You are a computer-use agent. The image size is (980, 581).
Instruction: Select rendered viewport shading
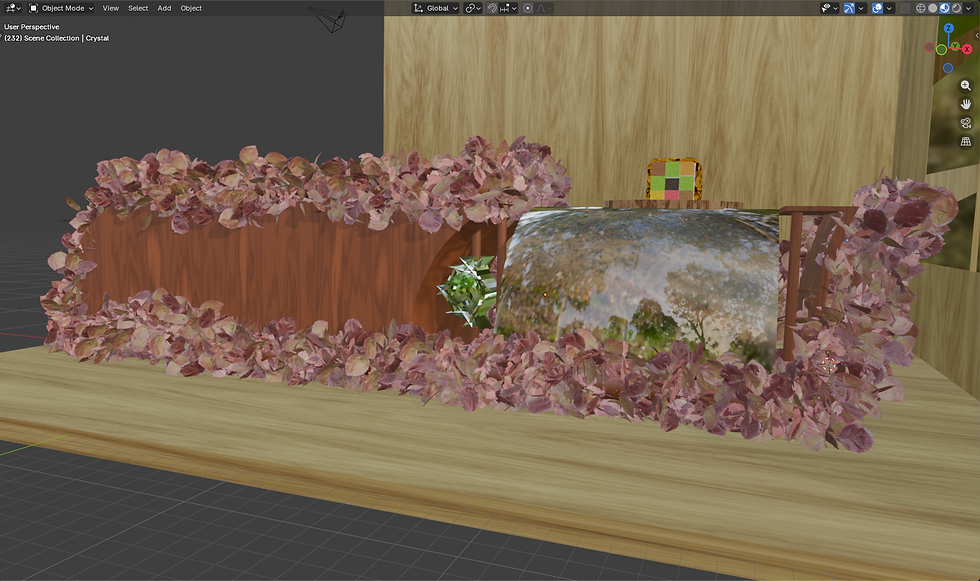[x=956, y=8]
